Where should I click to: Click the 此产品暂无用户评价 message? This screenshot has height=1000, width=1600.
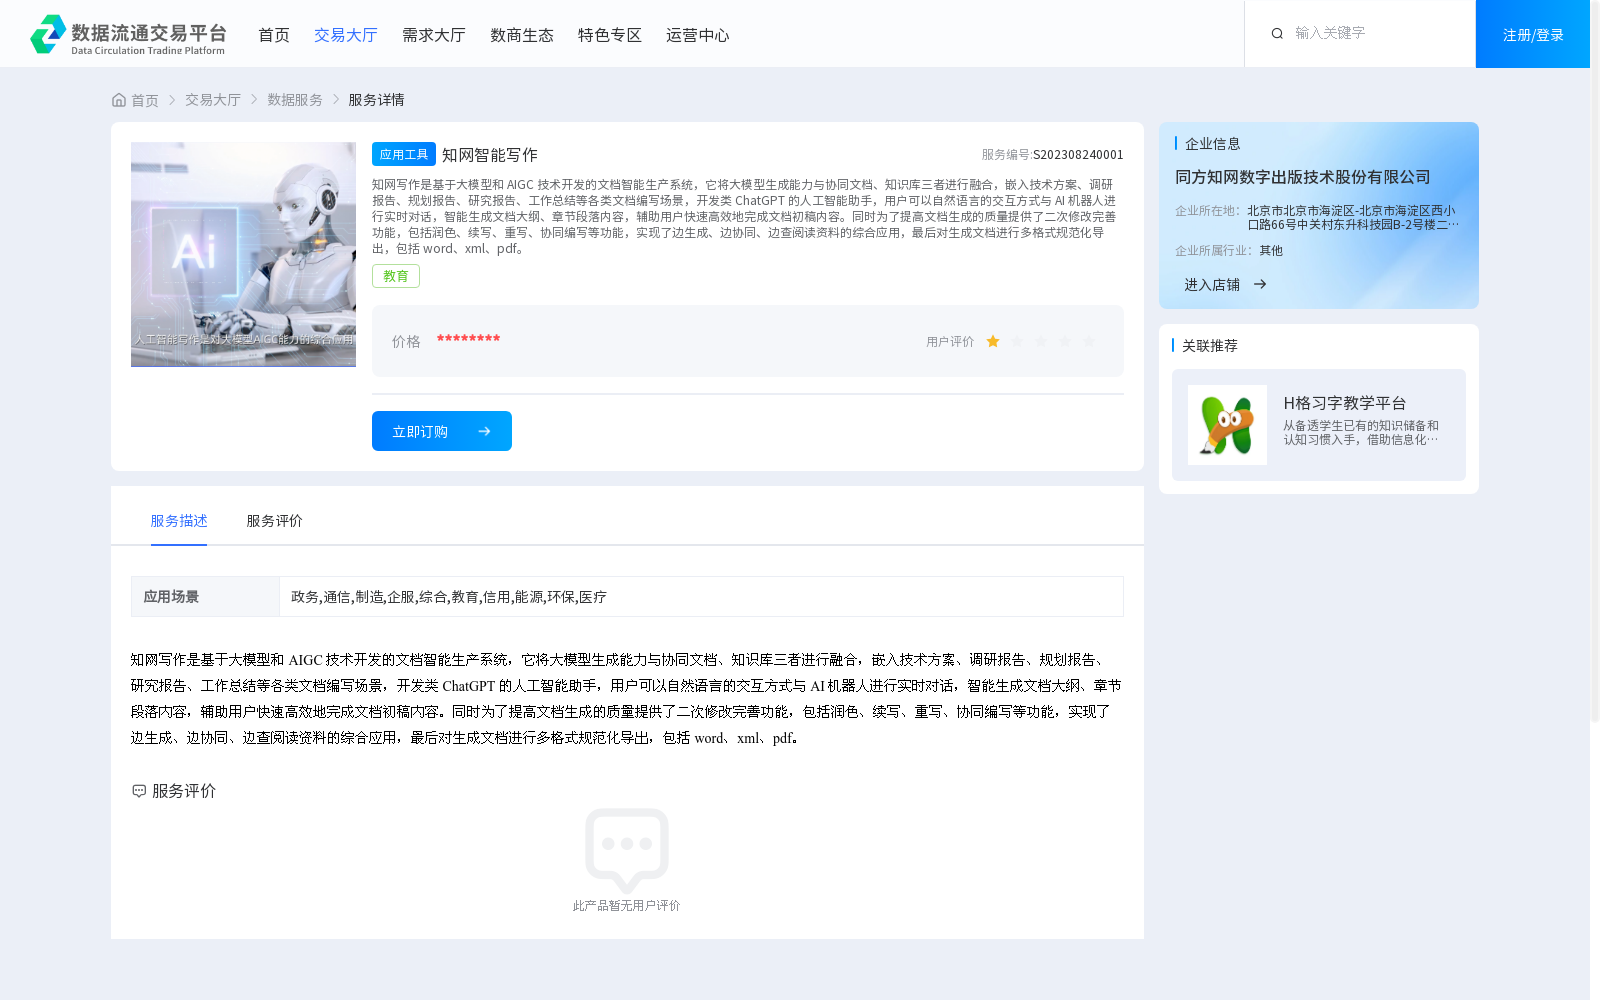tap(627, 906)
